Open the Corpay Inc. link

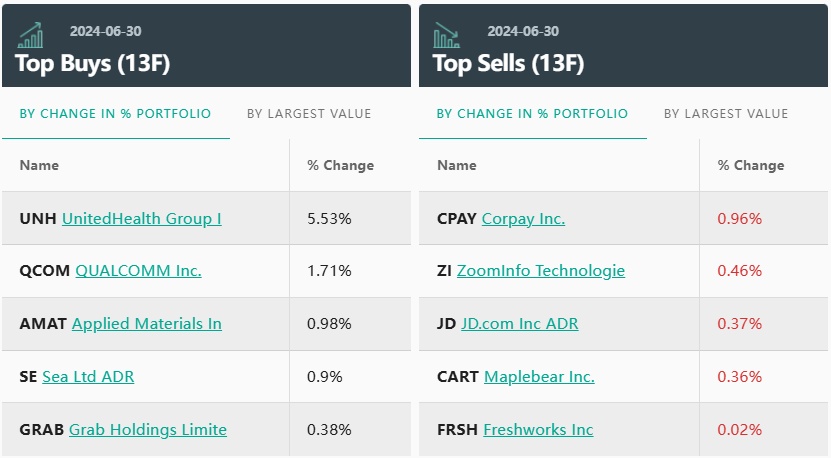click(523, 218)
